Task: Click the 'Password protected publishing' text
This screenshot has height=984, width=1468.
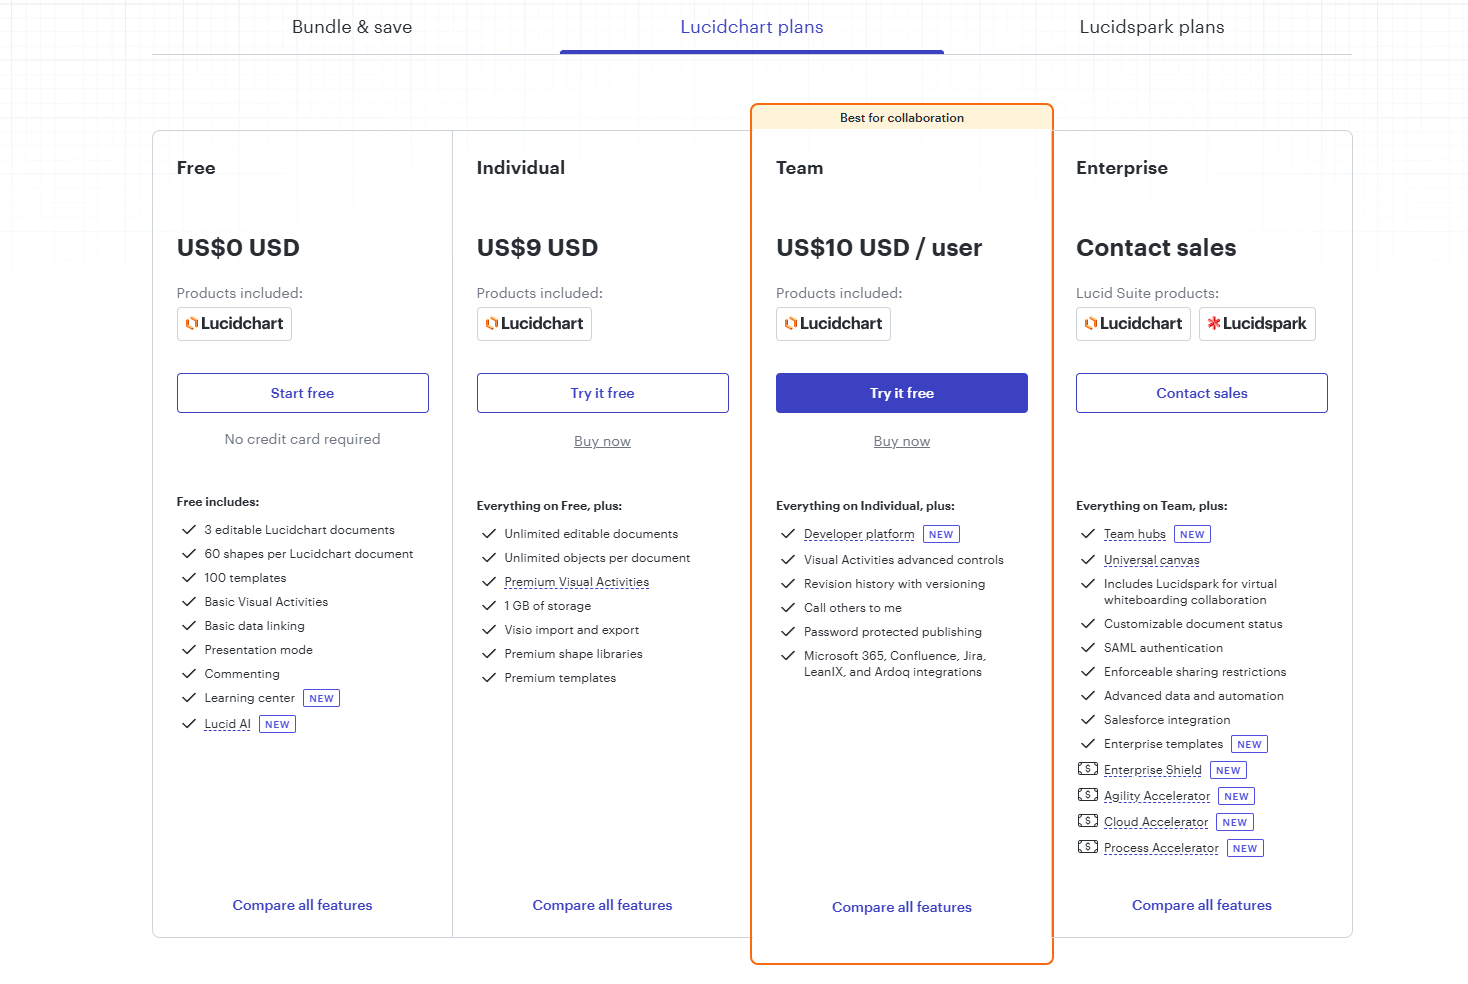Action: point(893,632)
